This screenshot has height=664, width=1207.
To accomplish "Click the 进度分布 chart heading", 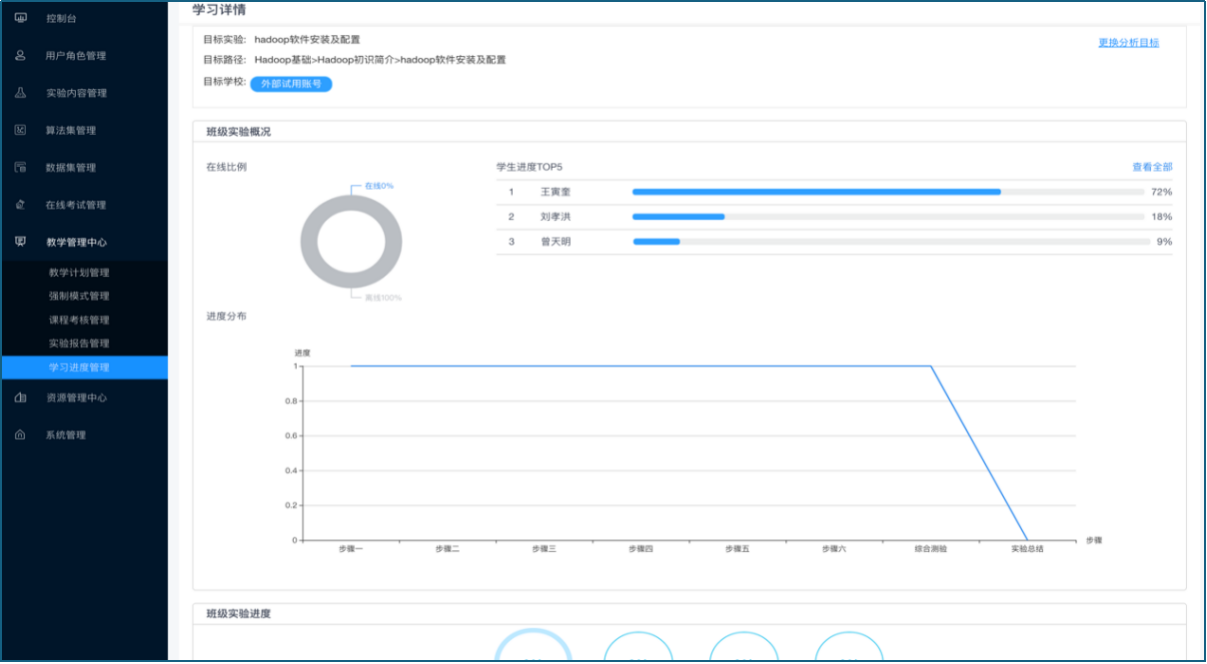I will coord(226,316).
